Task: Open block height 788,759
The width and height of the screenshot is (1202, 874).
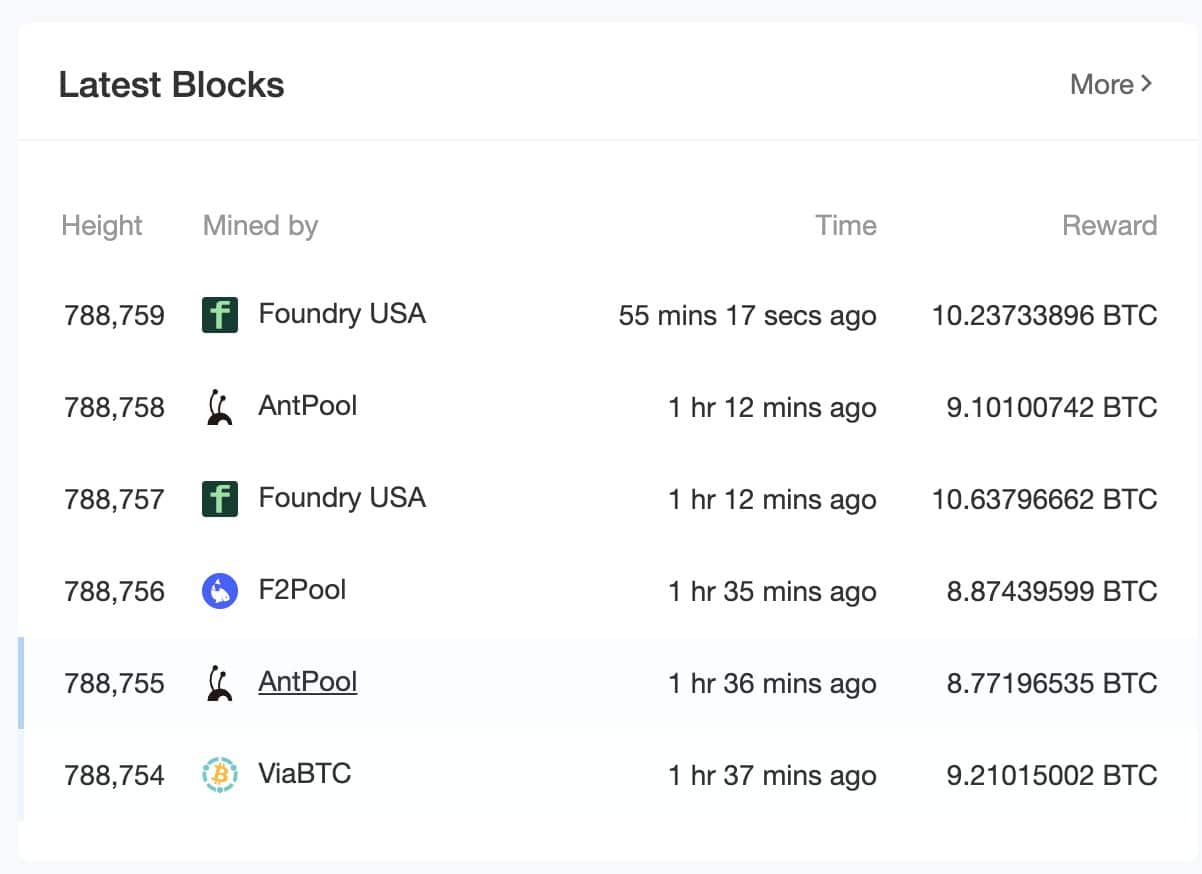Action: [x=114, y=316]
